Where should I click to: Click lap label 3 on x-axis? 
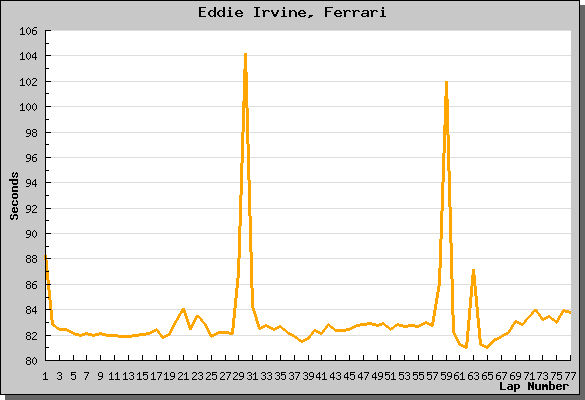pos(59,376)
